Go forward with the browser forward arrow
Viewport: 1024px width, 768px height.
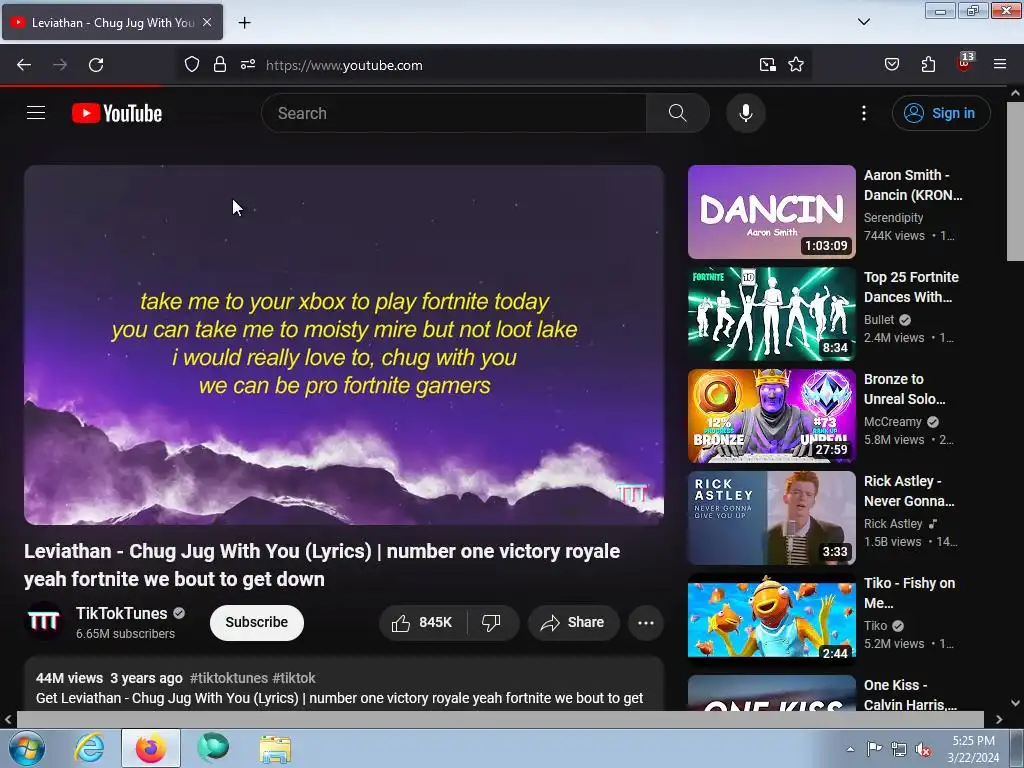click(59, 65)
